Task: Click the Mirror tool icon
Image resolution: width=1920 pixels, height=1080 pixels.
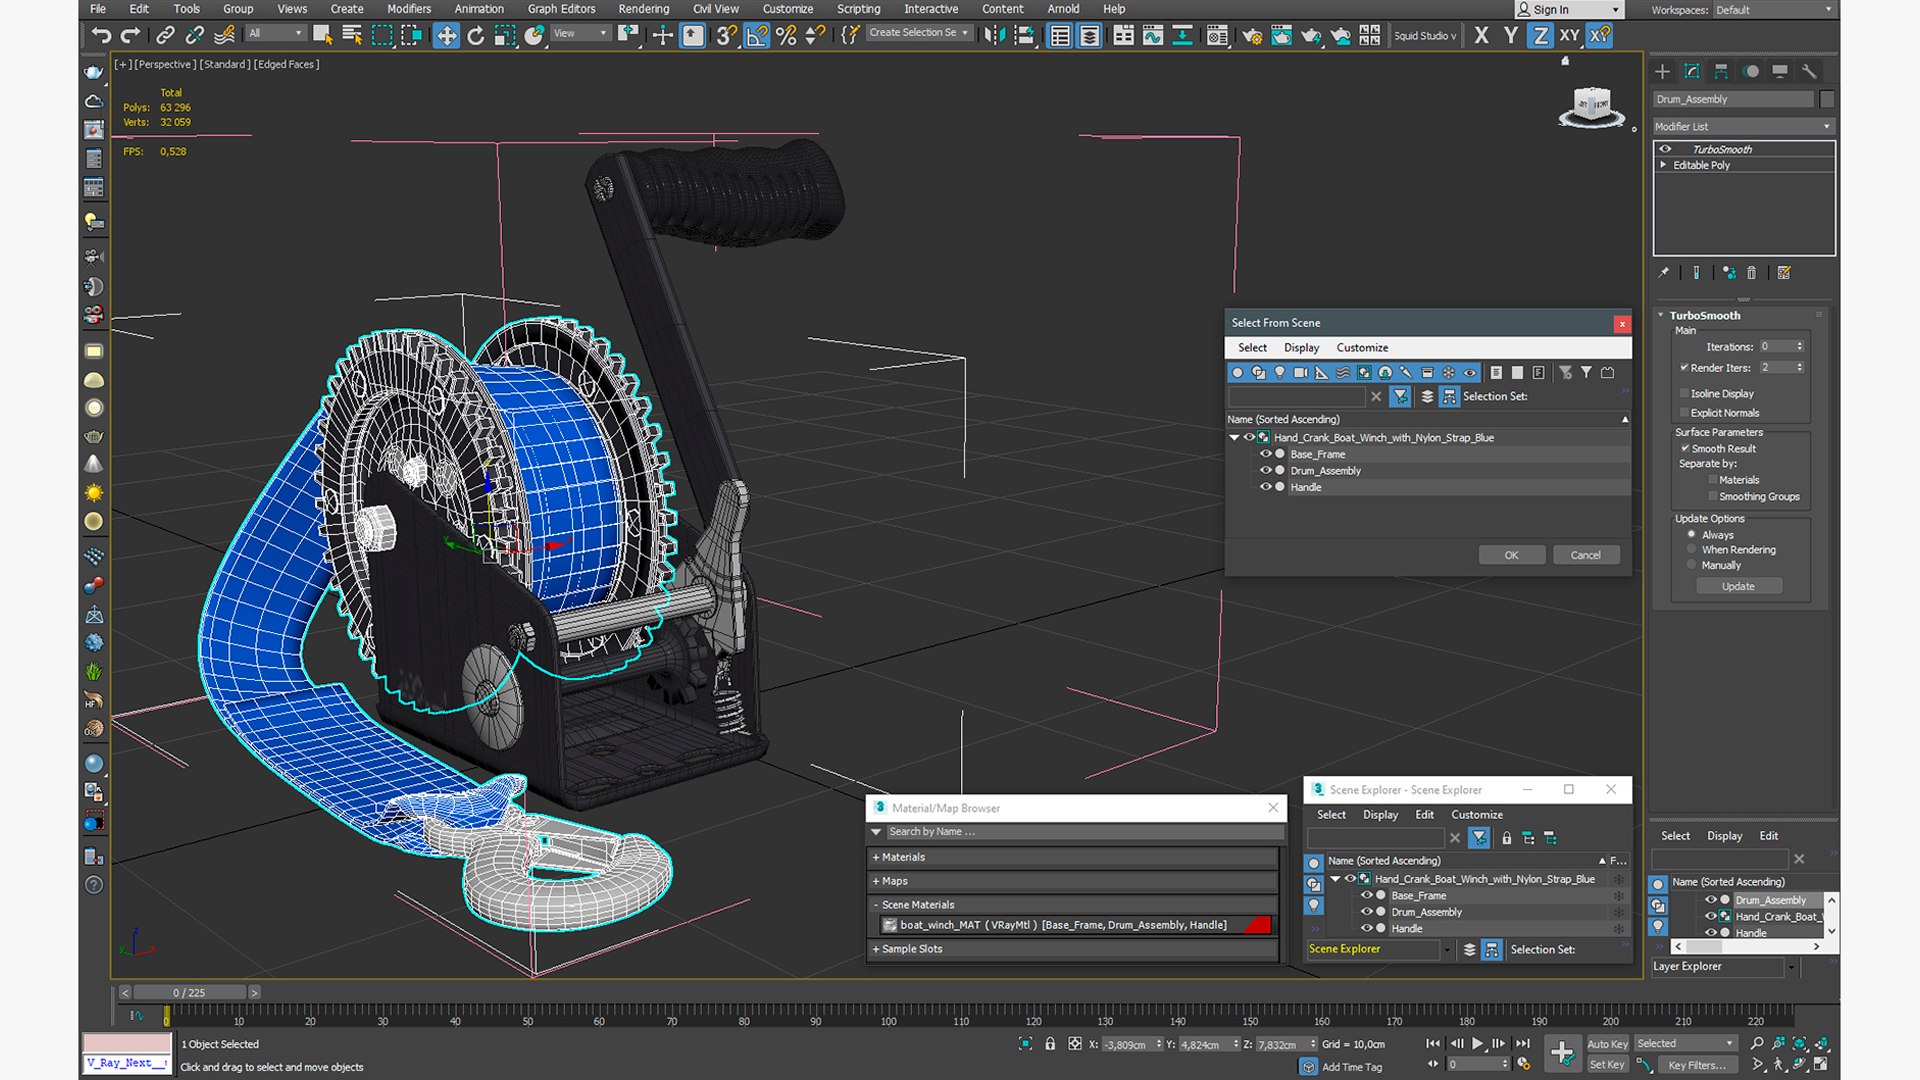Action: pos(993,36)
